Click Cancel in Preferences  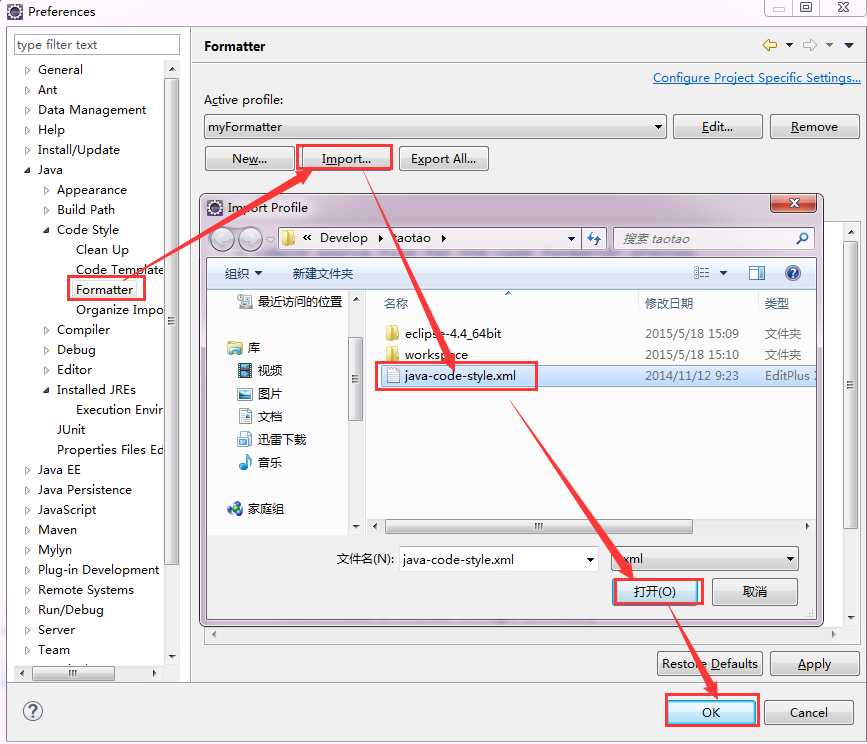[808, 712]
